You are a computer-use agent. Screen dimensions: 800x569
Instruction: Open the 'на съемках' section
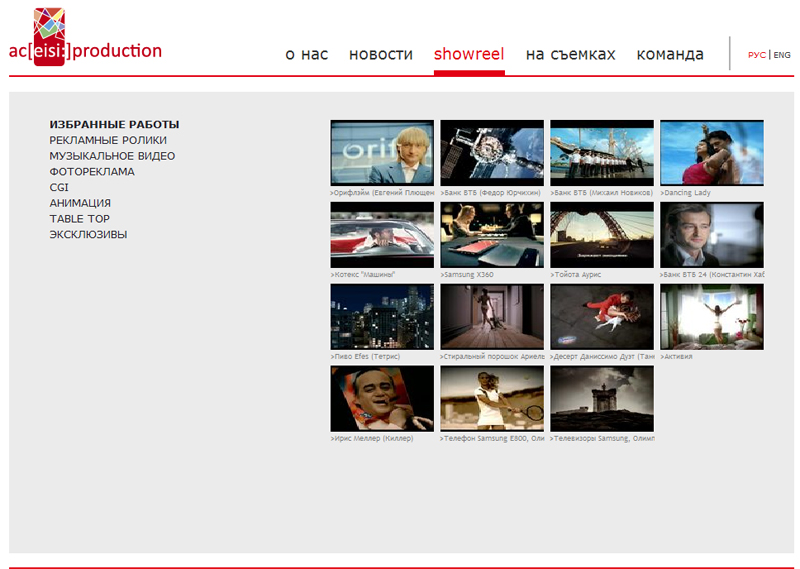pyautogui.click(x=570, y=55)
